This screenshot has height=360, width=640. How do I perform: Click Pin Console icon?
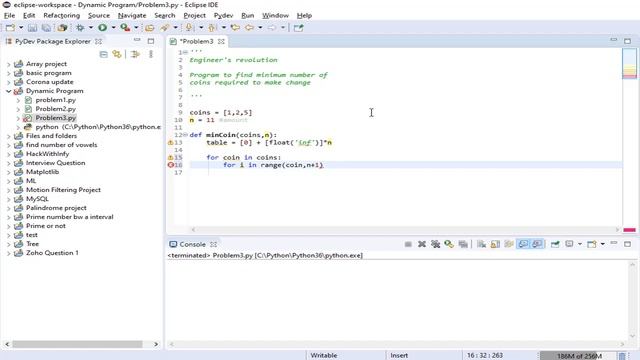point(555,244)
